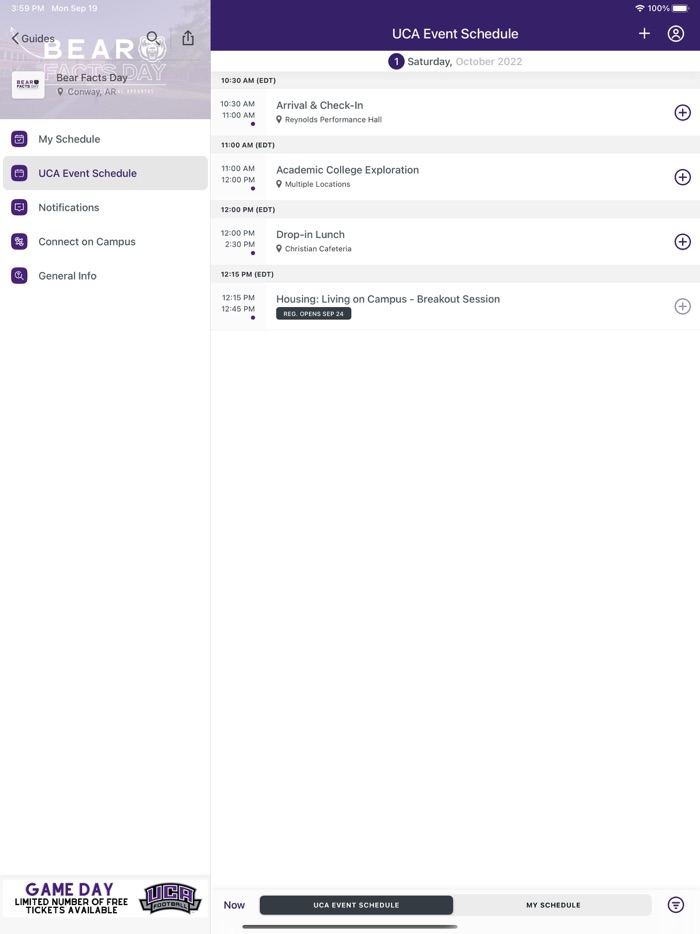Open the schedule filter icon
Image resolution: width=700 pixels, height=934 pixels.
(676, 905)
